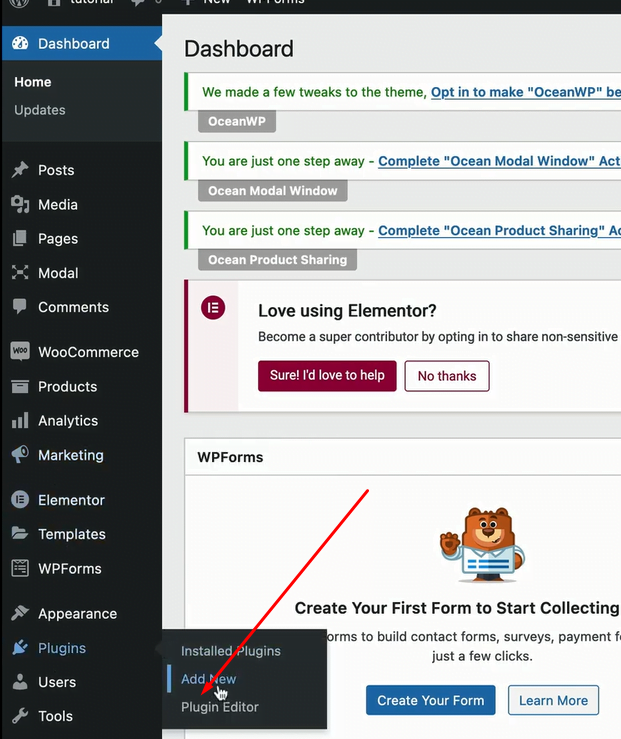Click the Ocean Product Sharing gray label

[278, 260]
